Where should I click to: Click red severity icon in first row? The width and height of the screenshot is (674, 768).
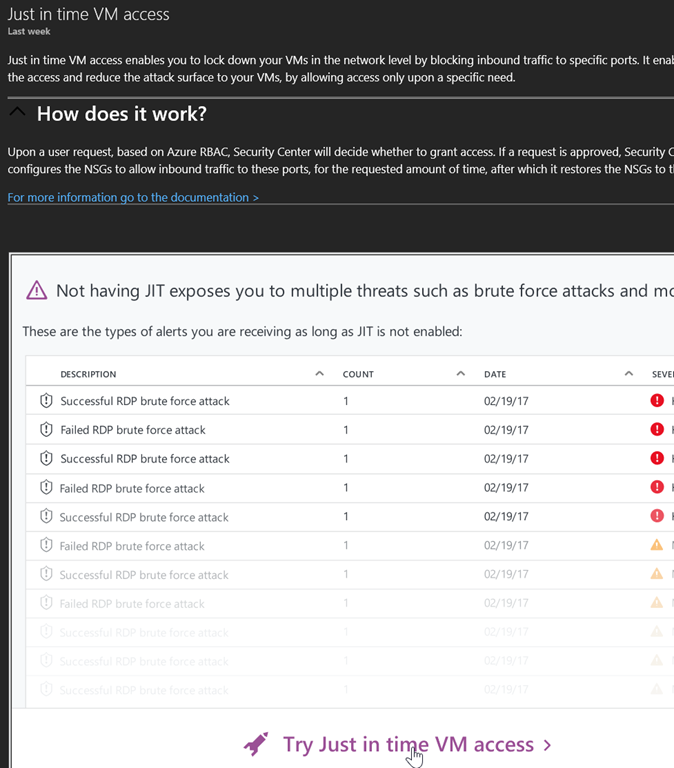click(x=657, y=401)
